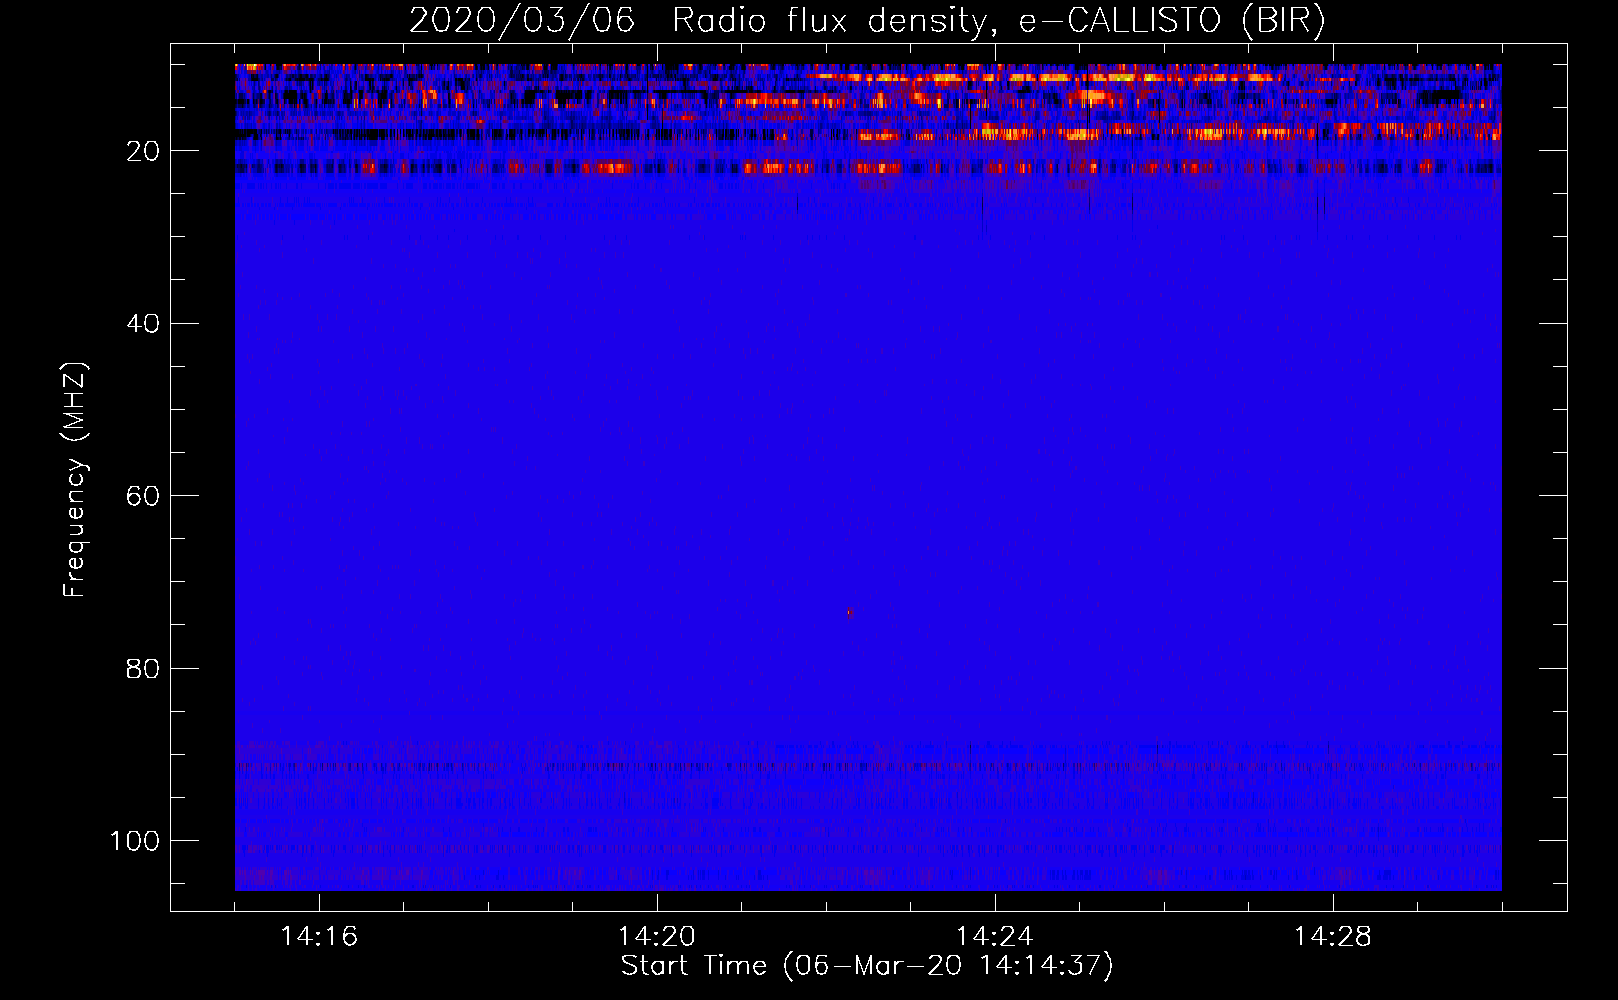Click the 14:24 time tick label
Viewport: 1618px width, 1000px height.
pyautogui.click(x=995, y=937)
